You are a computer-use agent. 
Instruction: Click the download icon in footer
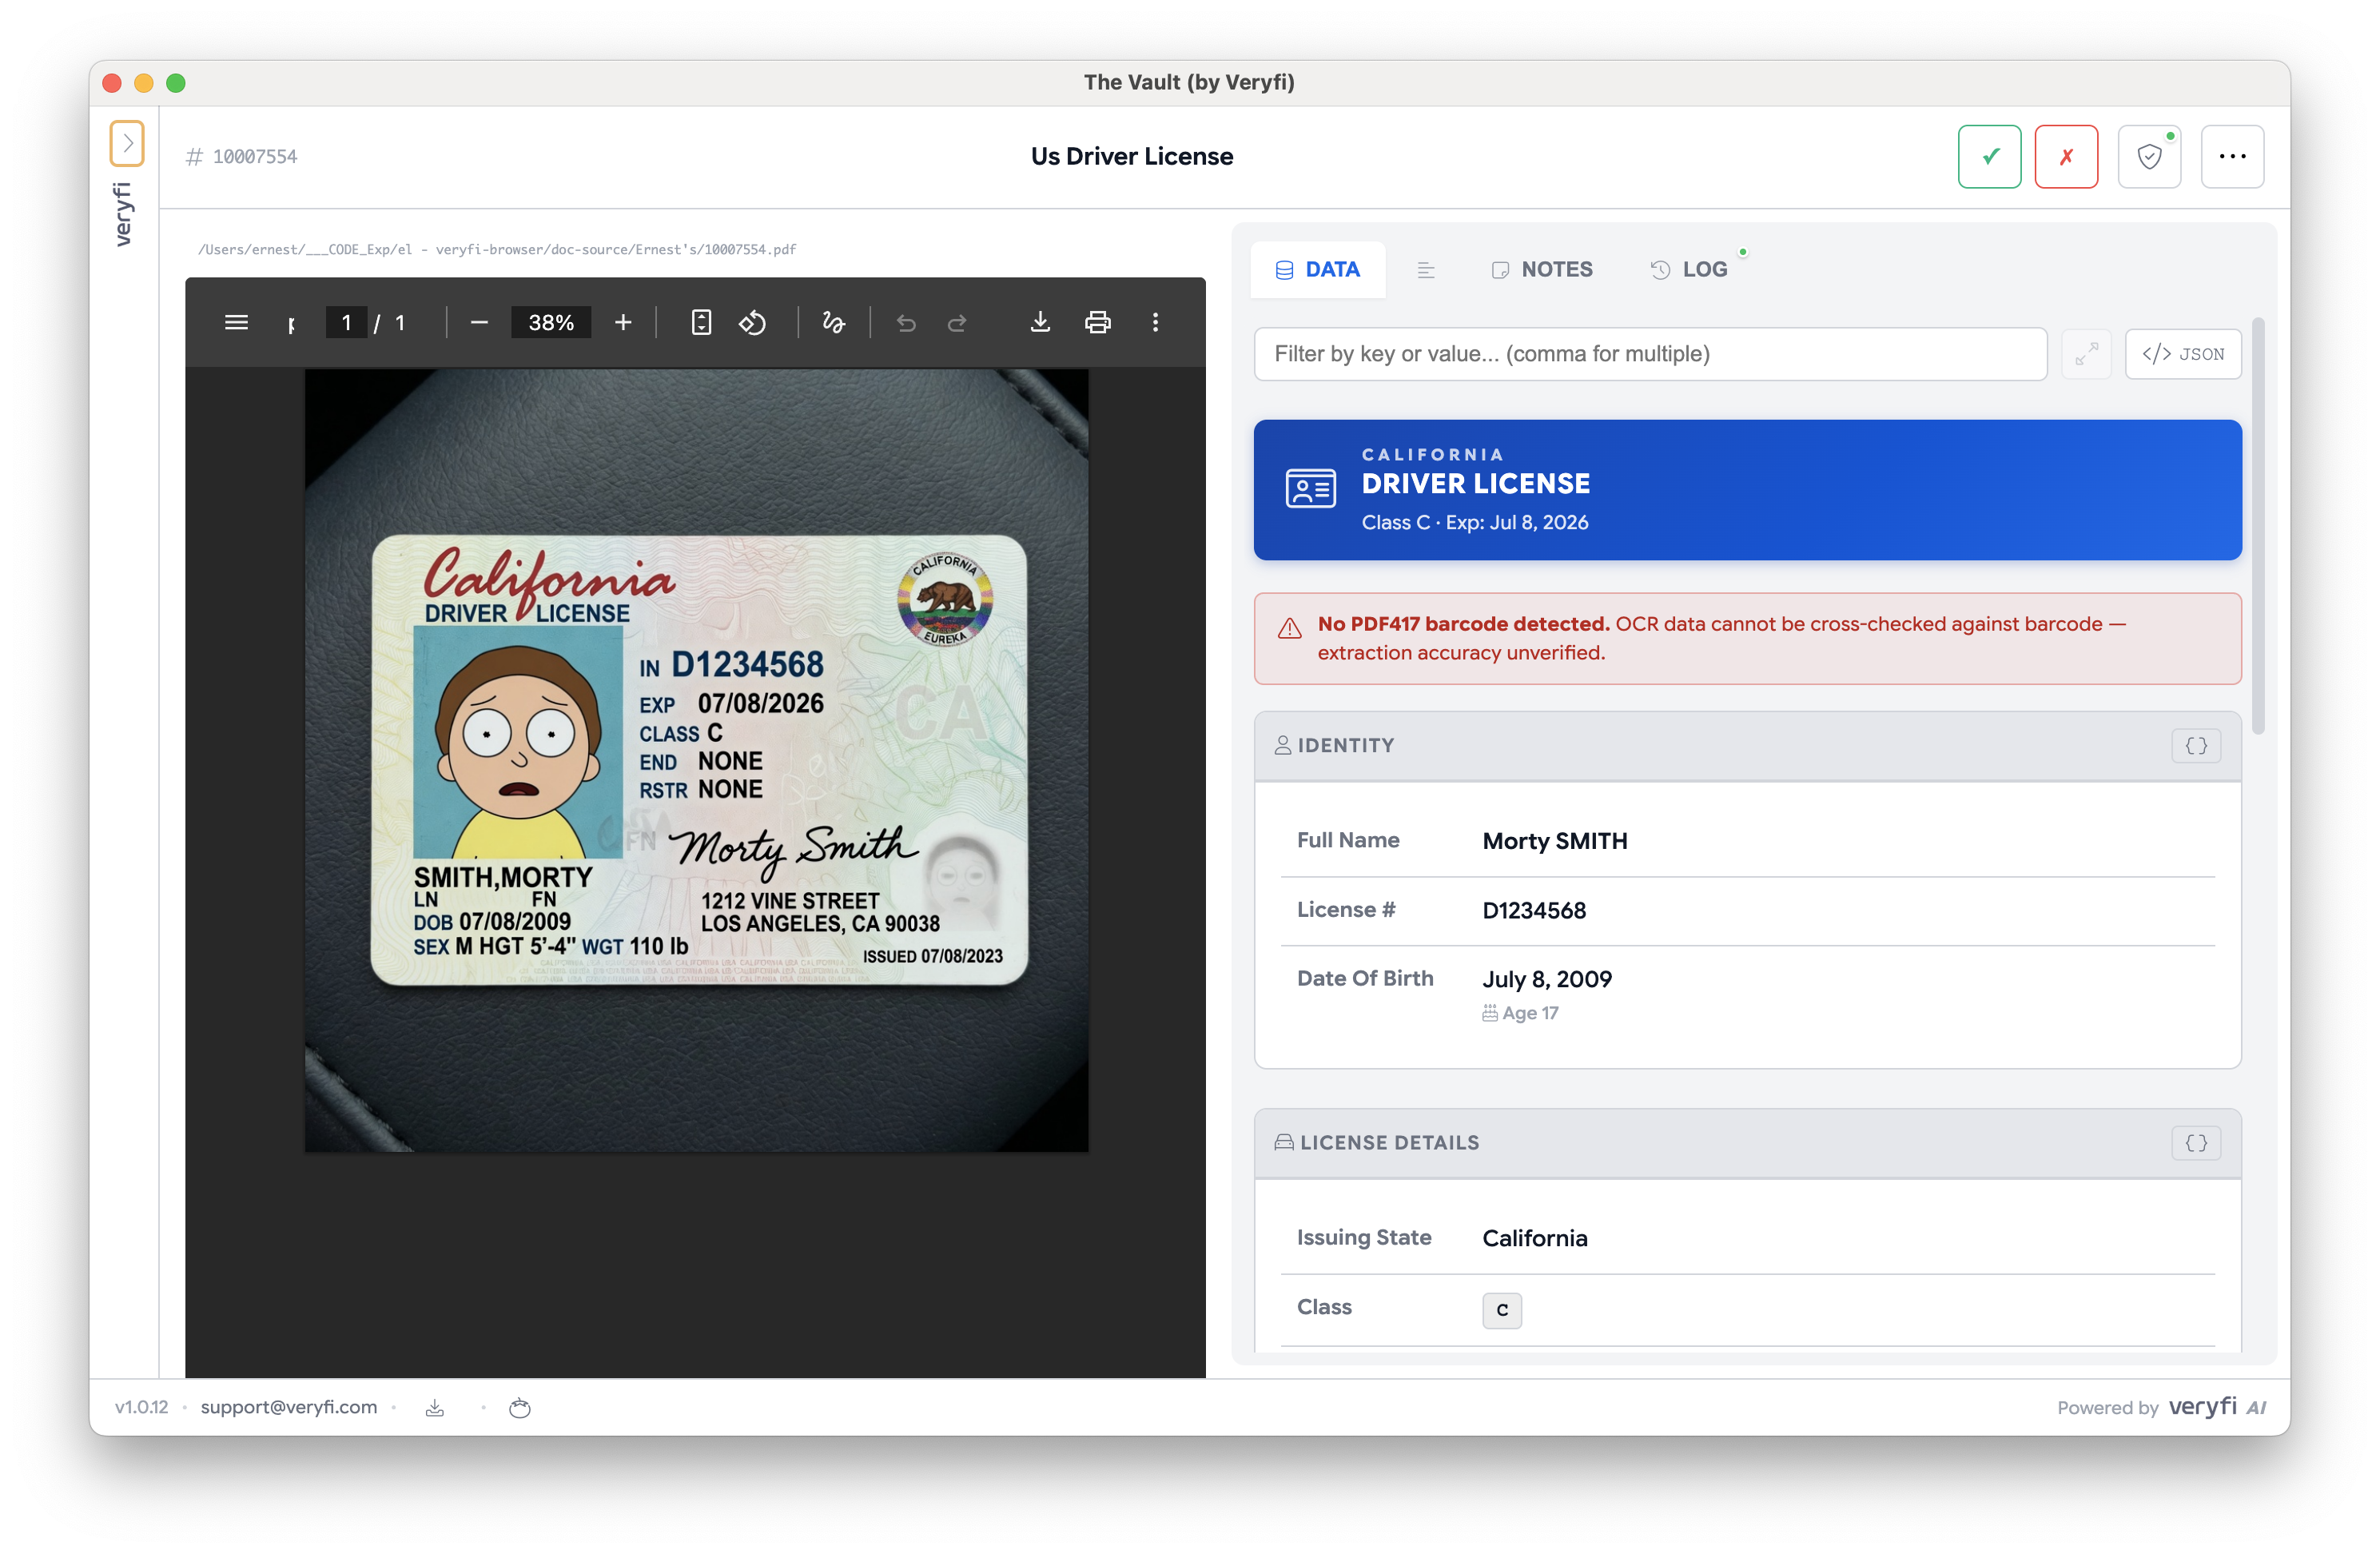(x=434, y=1407)
